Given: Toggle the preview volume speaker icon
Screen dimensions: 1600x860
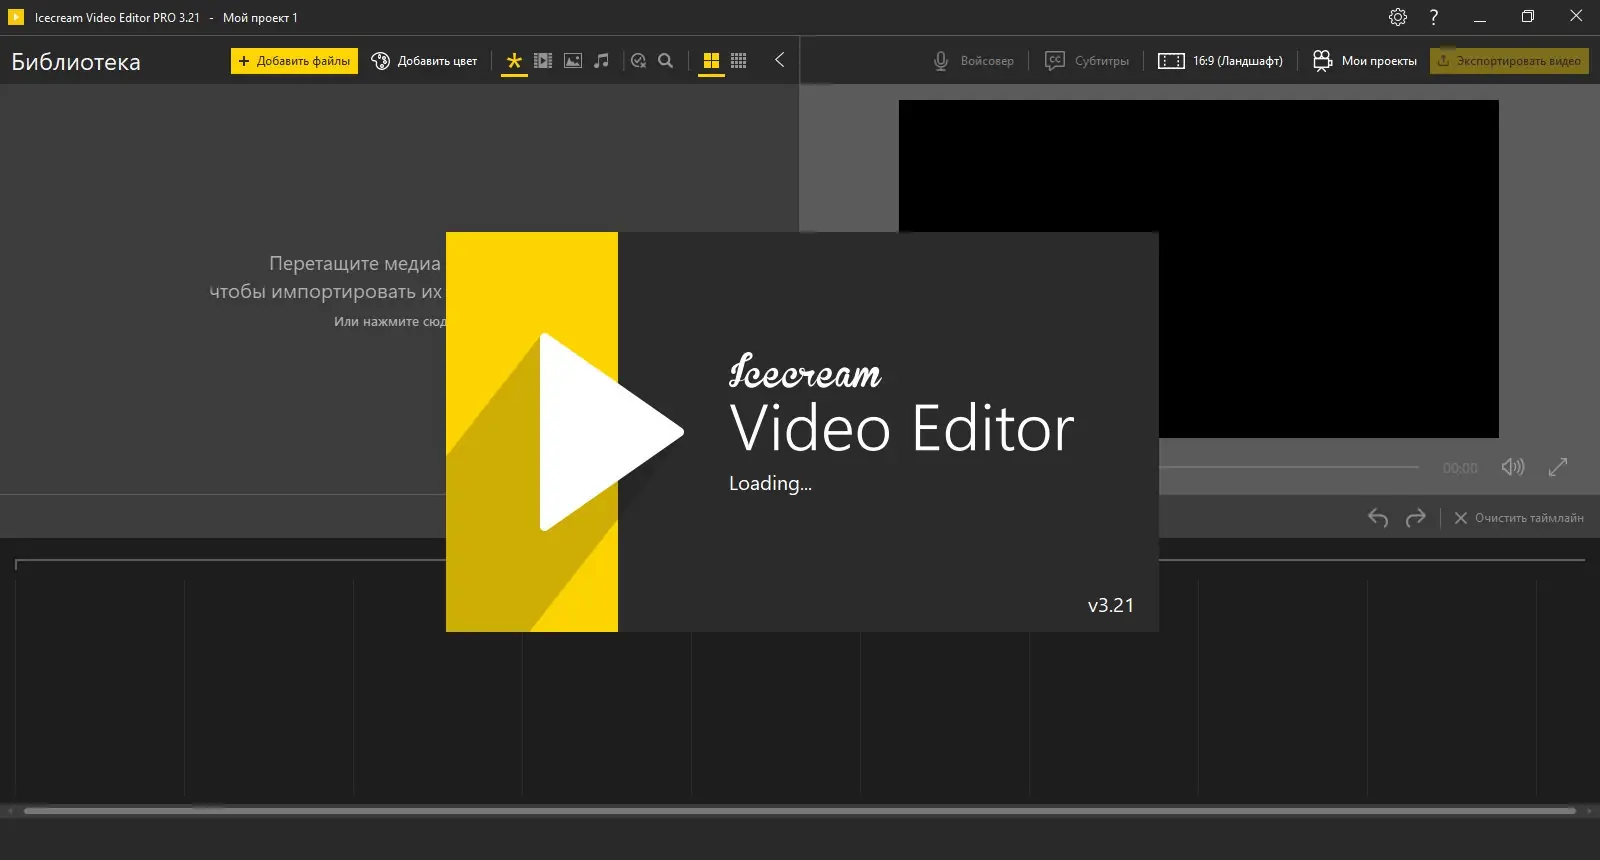Looking at the screenshot, I should pyautogui.click(x=1513, y=467).
